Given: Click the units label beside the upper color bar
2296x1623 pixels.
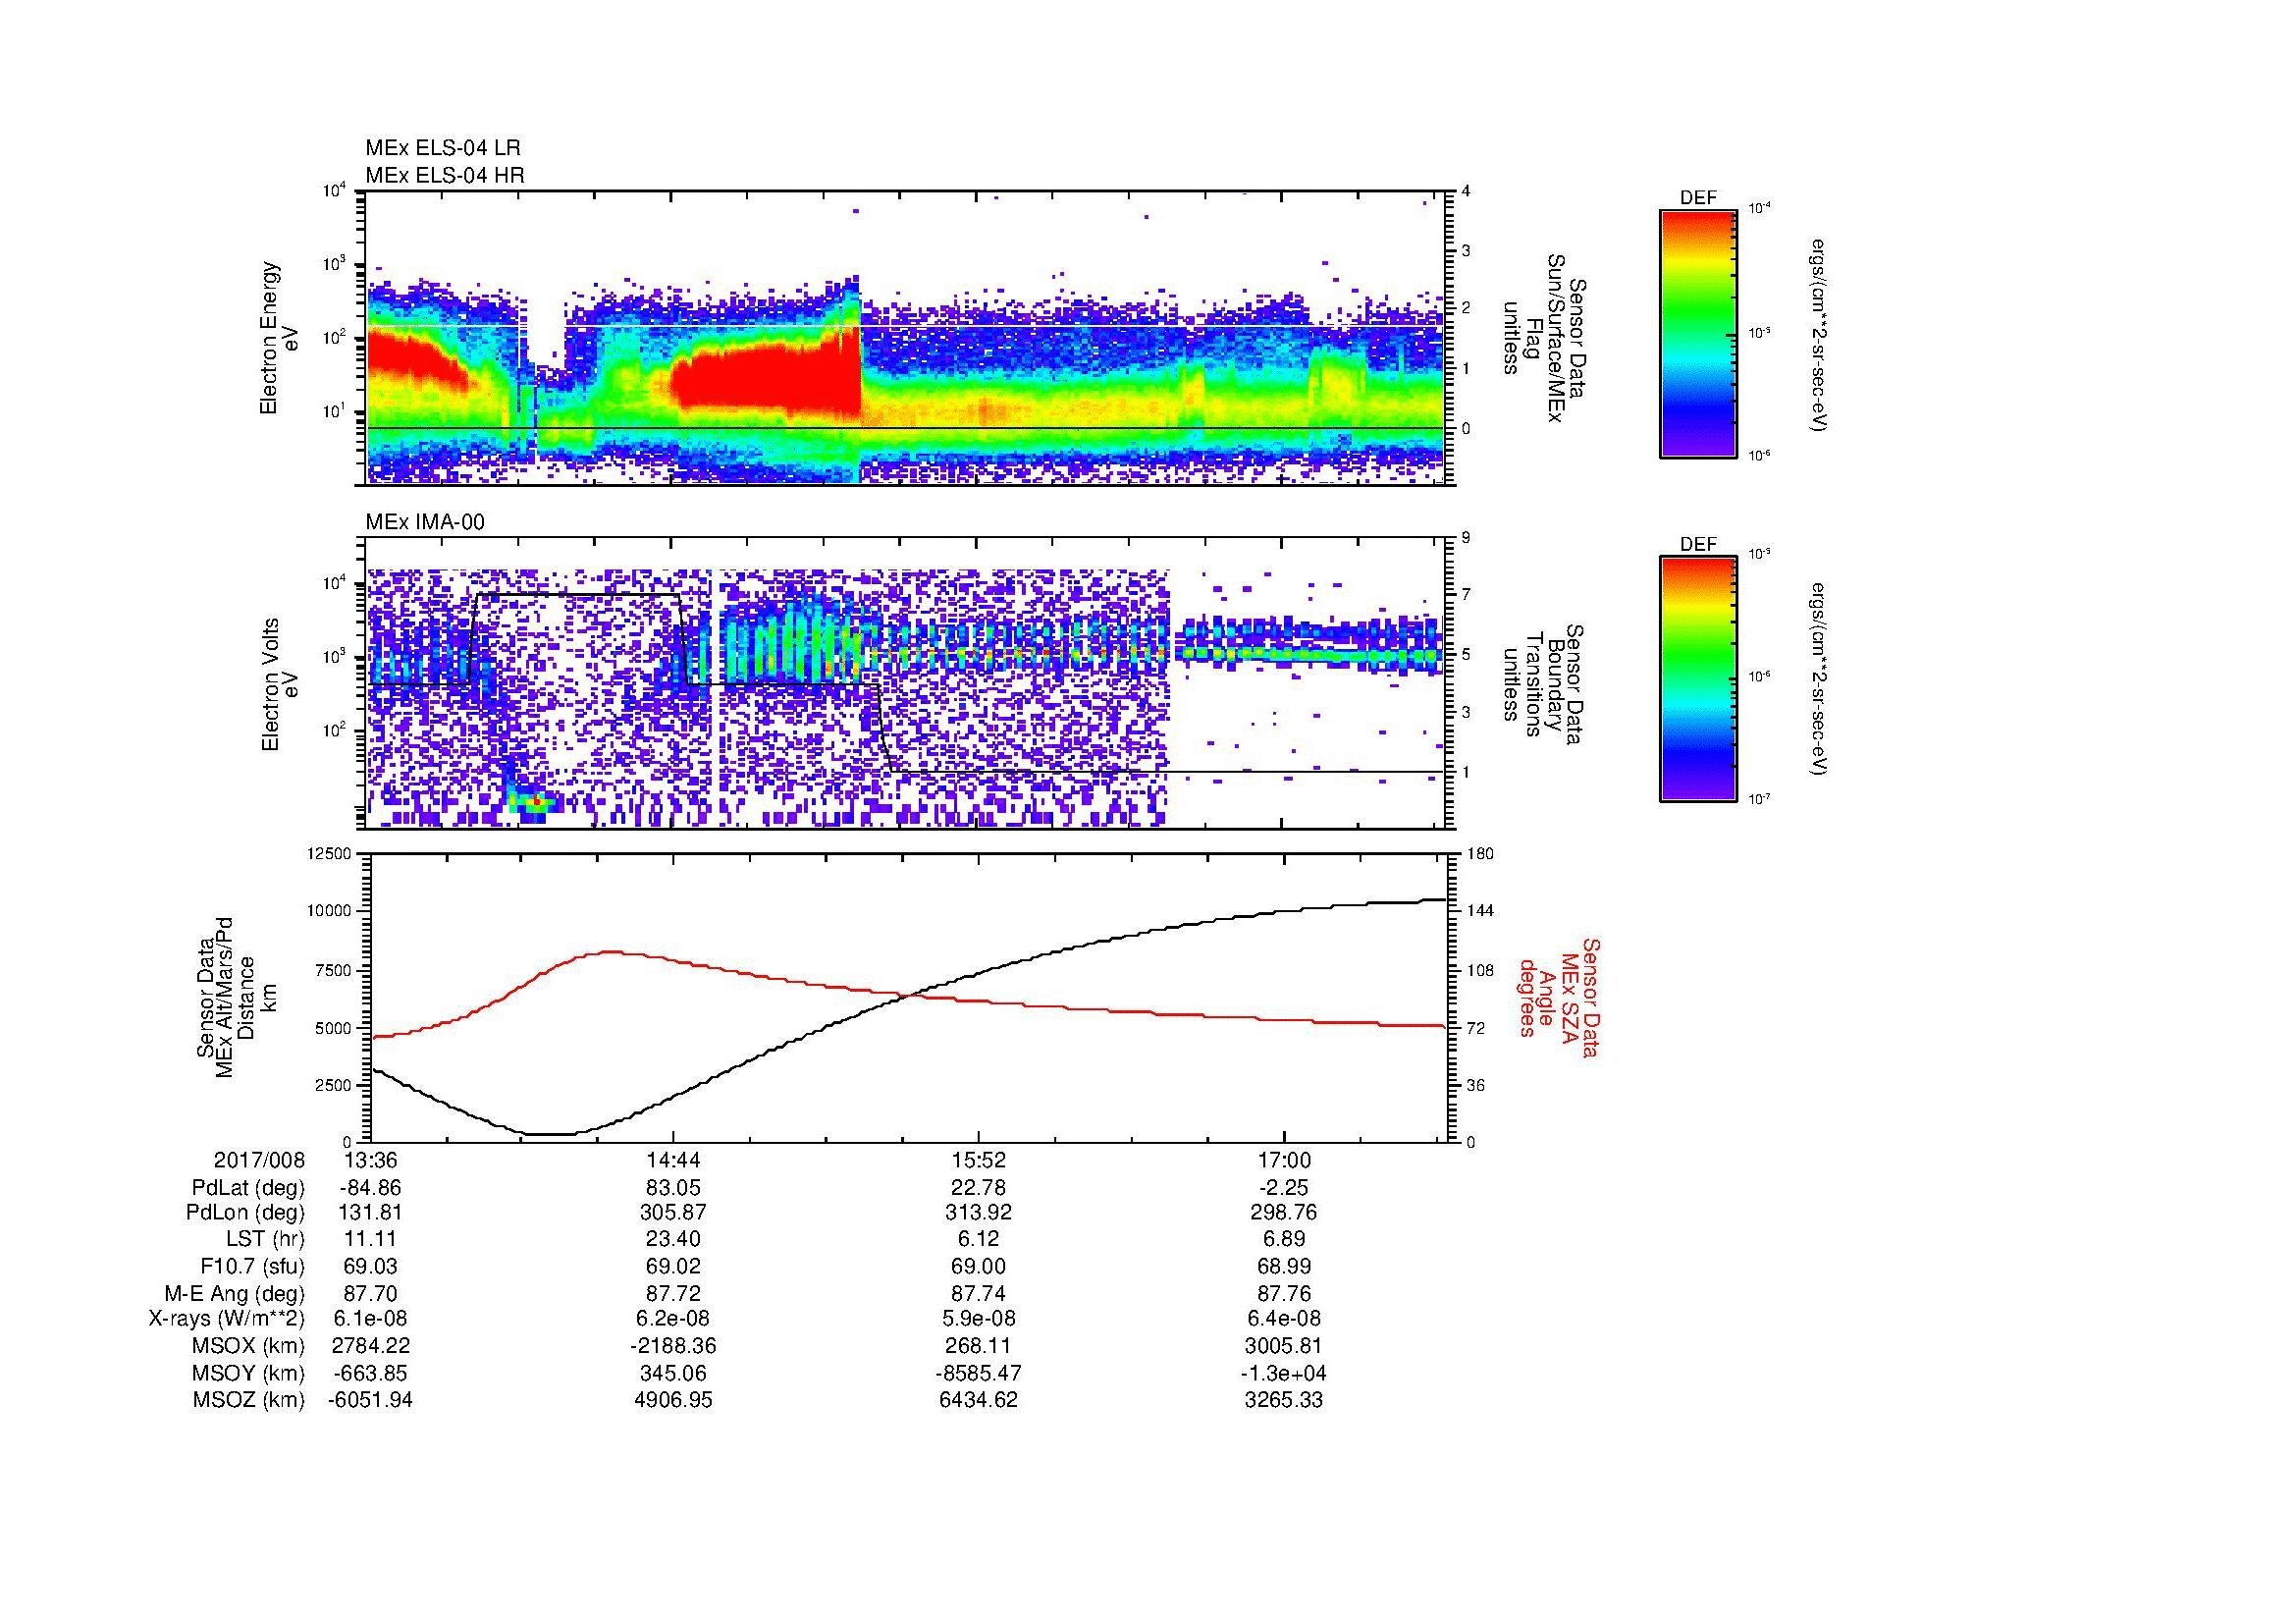Looking at the screenshot, I should 1821,334.
